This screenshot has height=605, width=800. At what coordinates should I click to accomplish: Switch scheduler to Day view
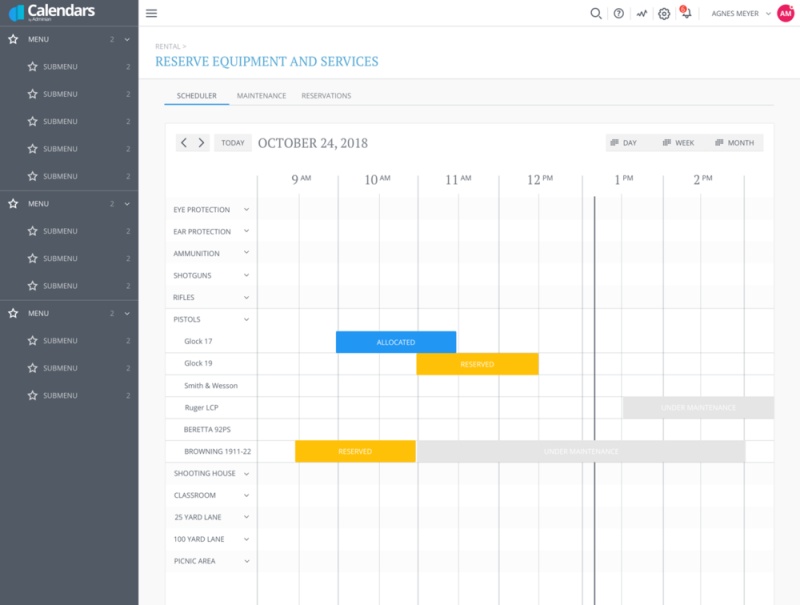[623, 143]
